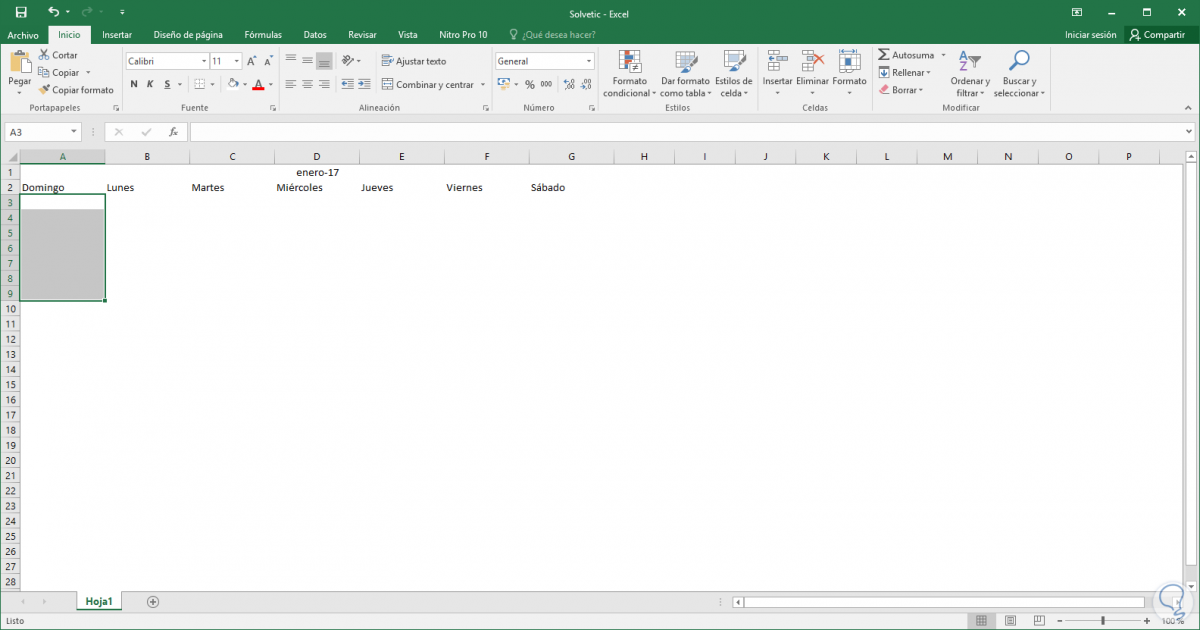Align text to bottom of cell
Image resolution: width=1200 pixels, height=630 pixels.
tap(324, 61)
